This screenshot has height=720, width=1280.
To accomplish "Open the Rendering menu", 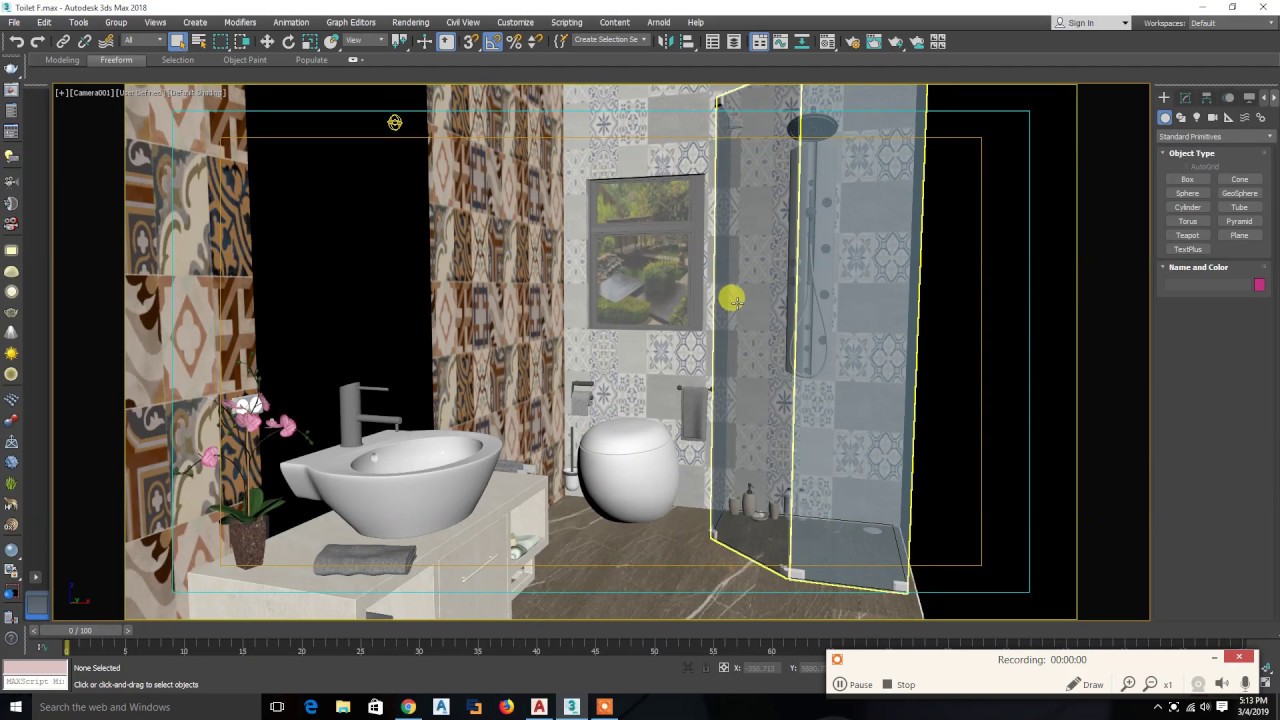I will pos(410,22).
